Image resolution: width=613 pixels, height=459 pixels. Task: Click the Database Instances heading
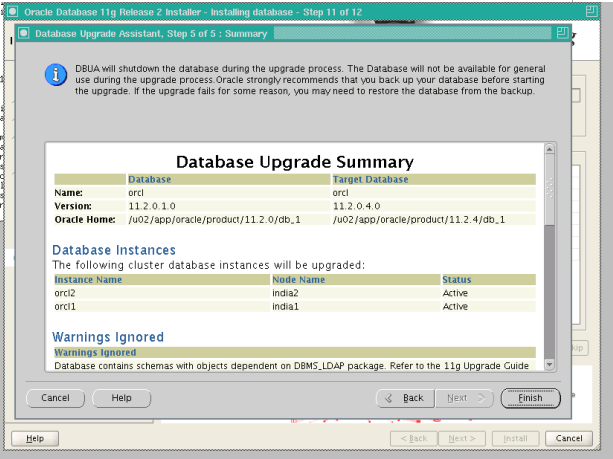114,250
